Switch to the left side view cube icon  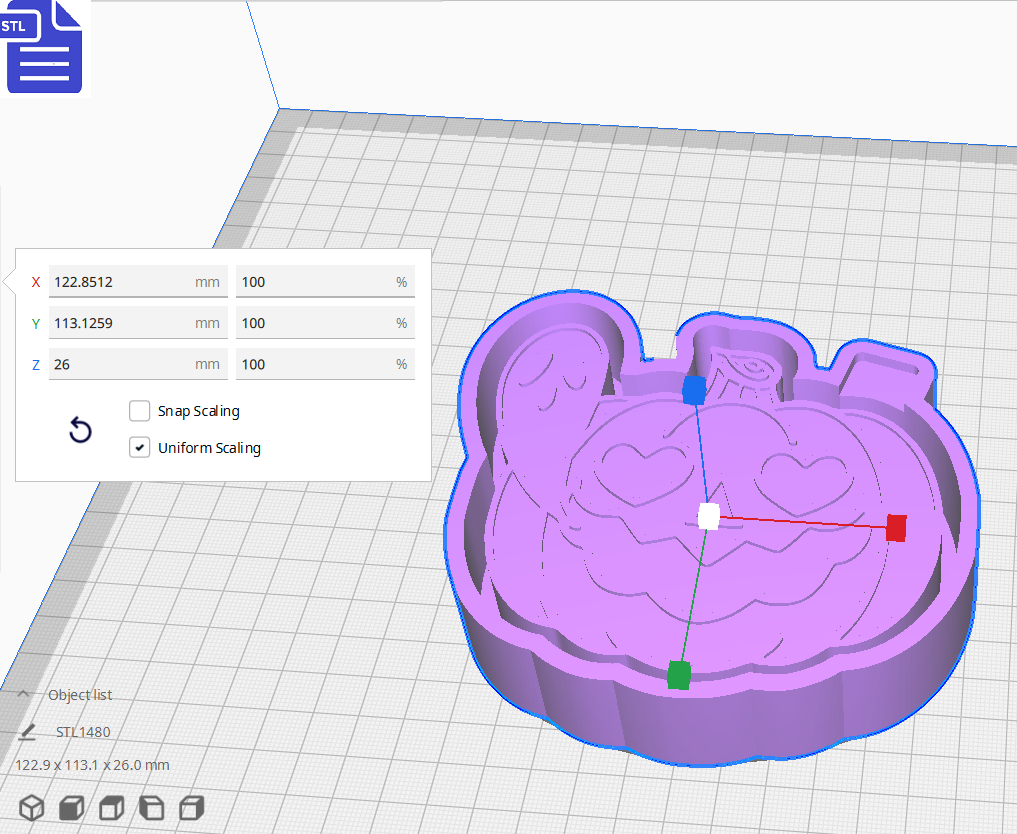click(151, 807)
